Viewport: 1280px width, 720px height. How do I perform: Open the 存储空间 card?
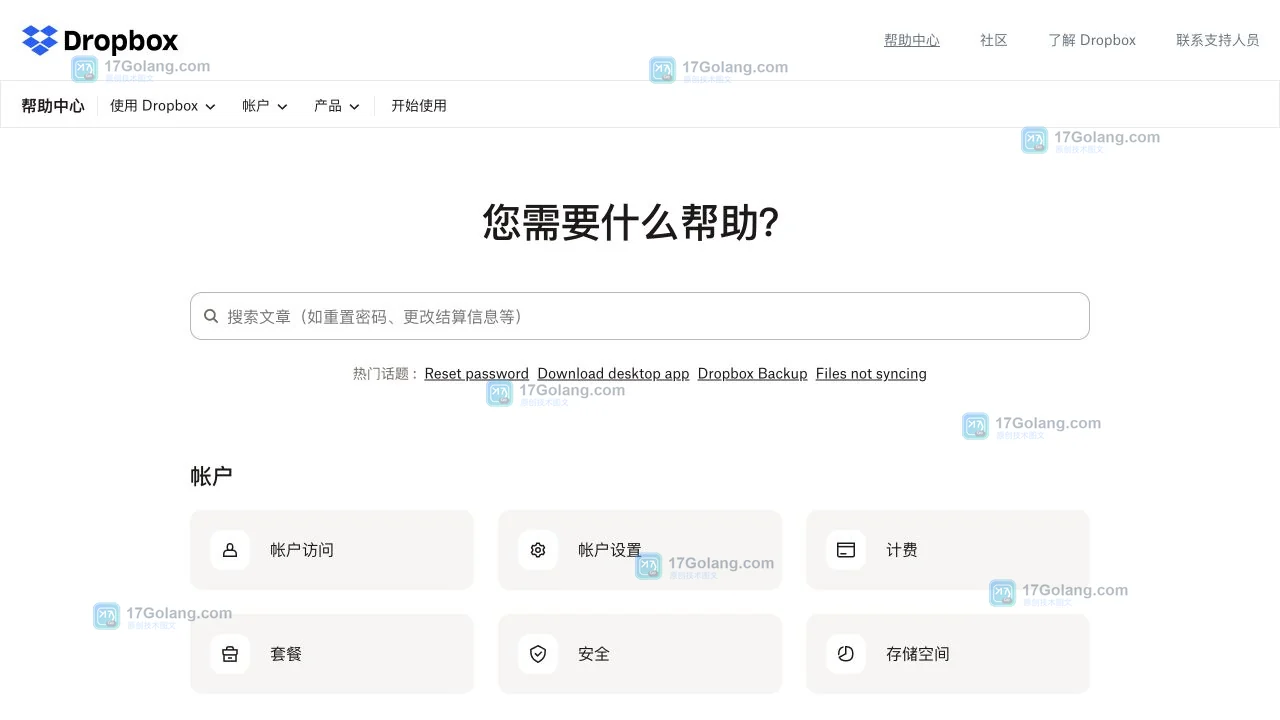point(948,654)
